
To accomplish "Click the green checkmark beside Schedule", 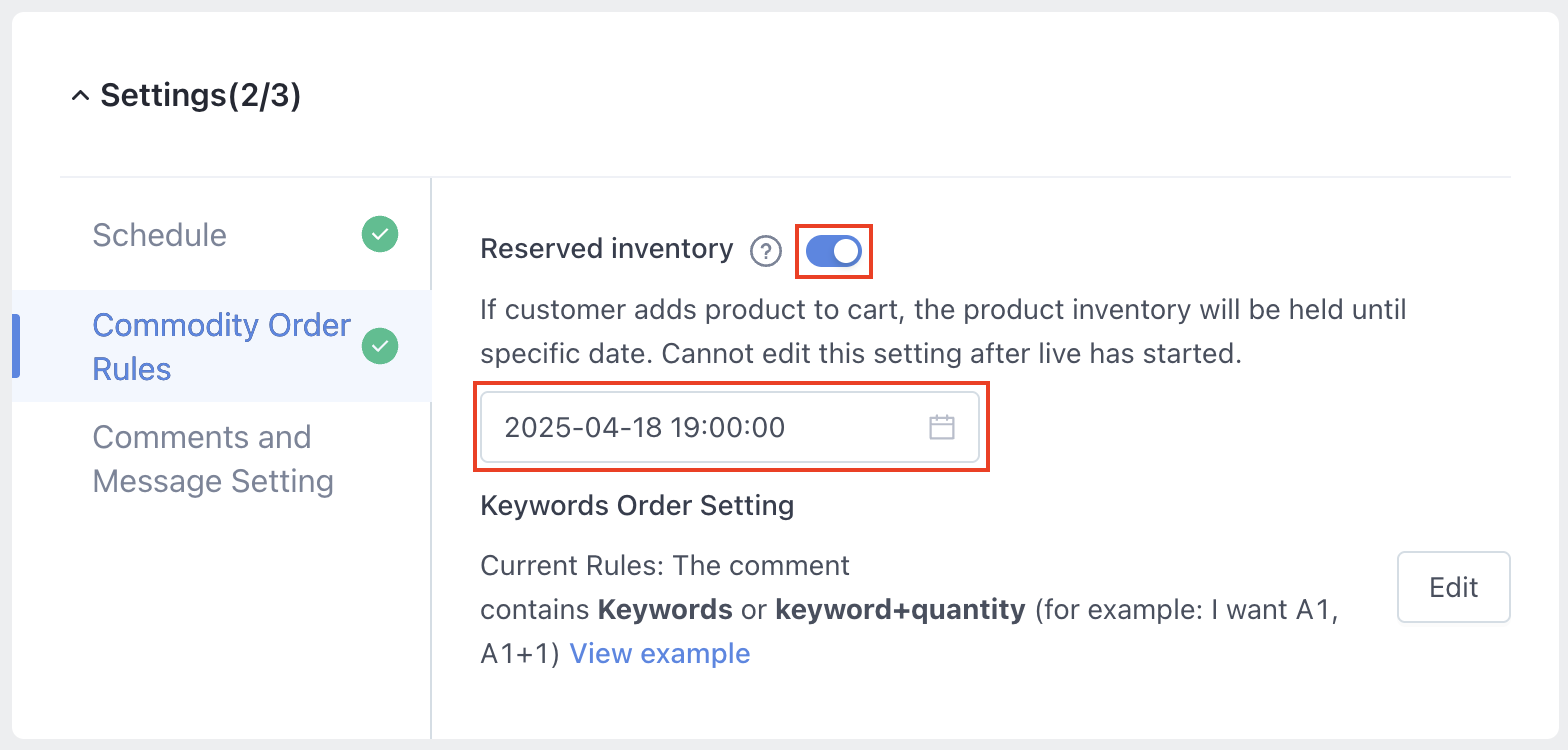I will point(380,235).
